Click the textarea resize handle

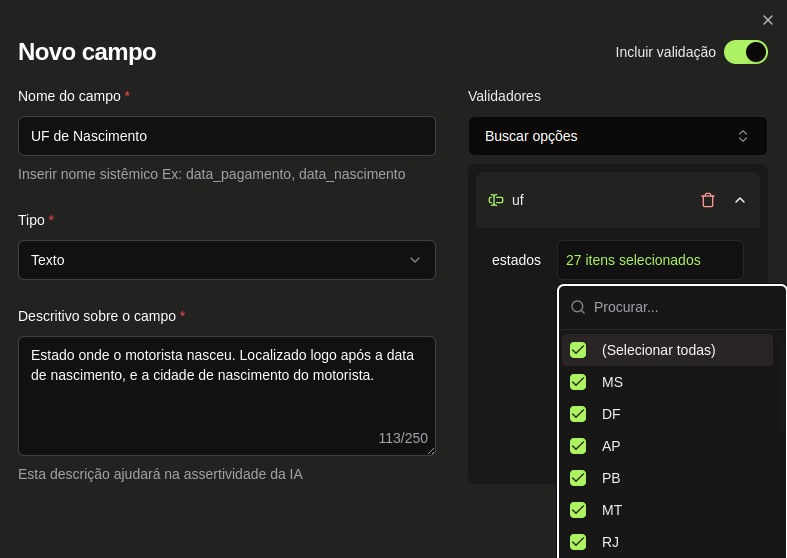pos(431,451)
